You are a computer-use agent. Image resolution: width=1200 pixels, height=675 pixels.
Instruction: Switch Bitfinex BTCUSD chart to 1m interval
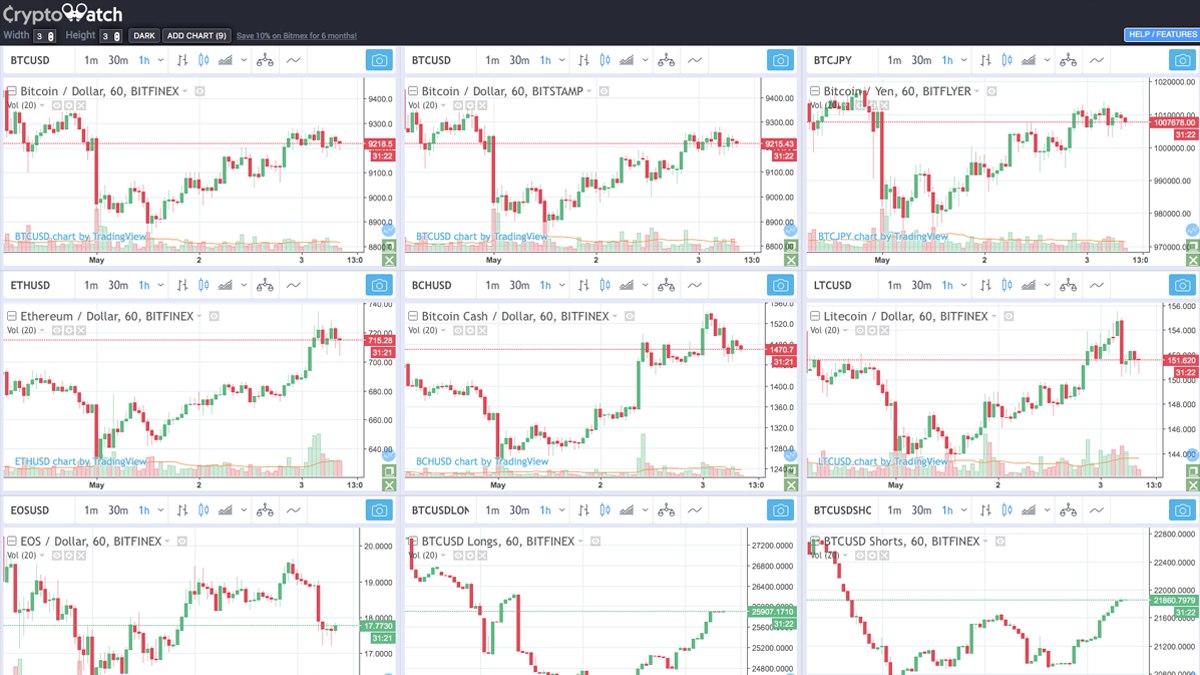coord(91,61)
